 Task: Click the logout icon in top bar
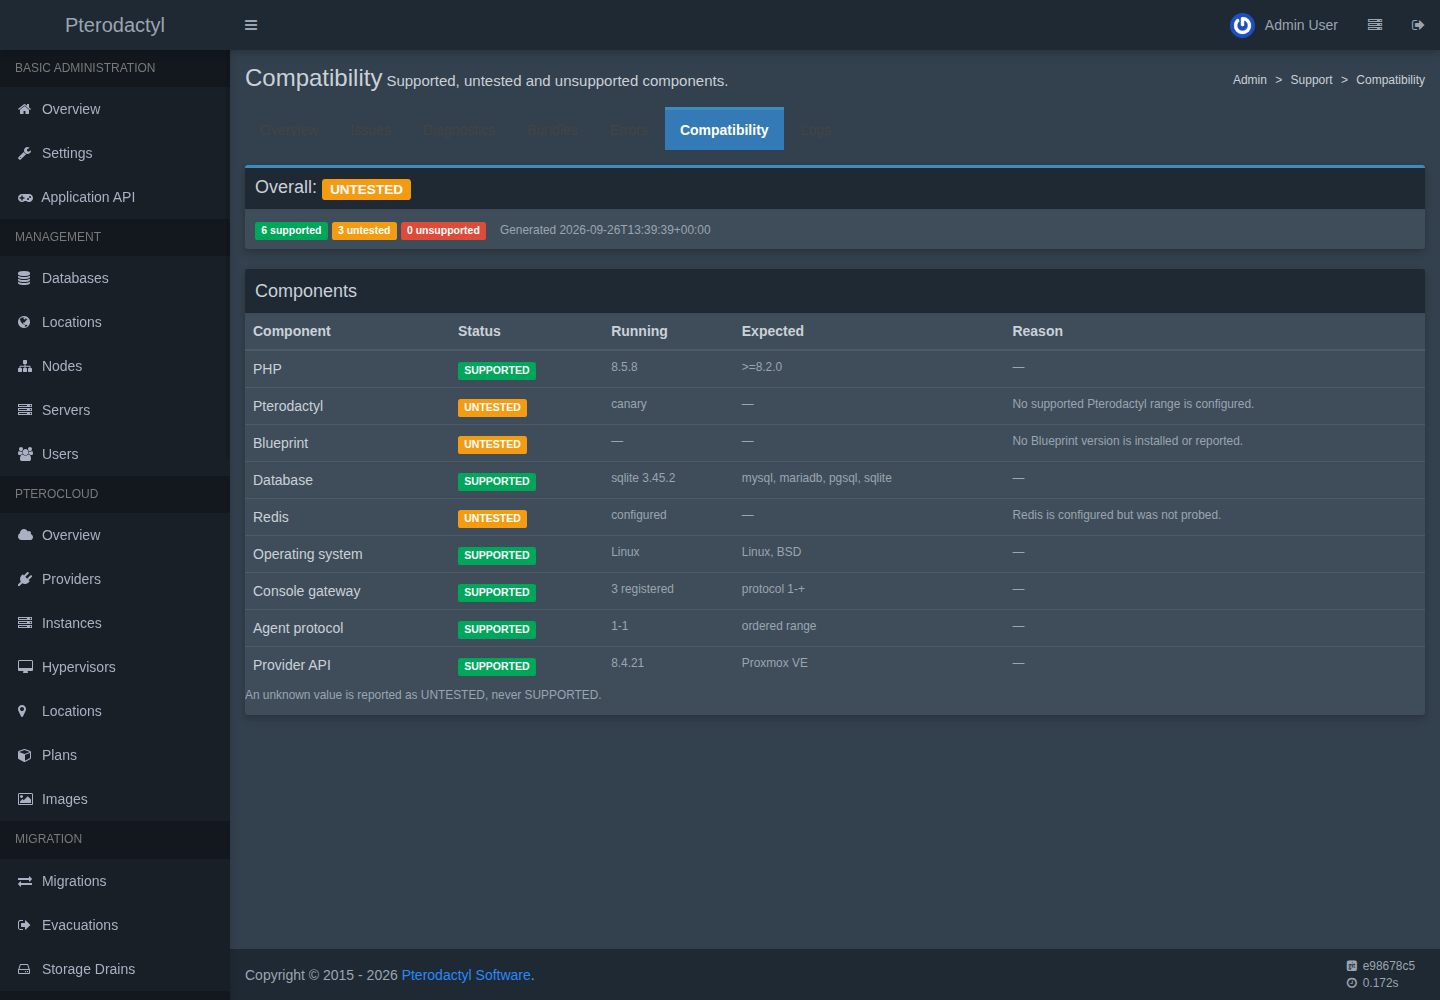click(x=1418, y=25)
